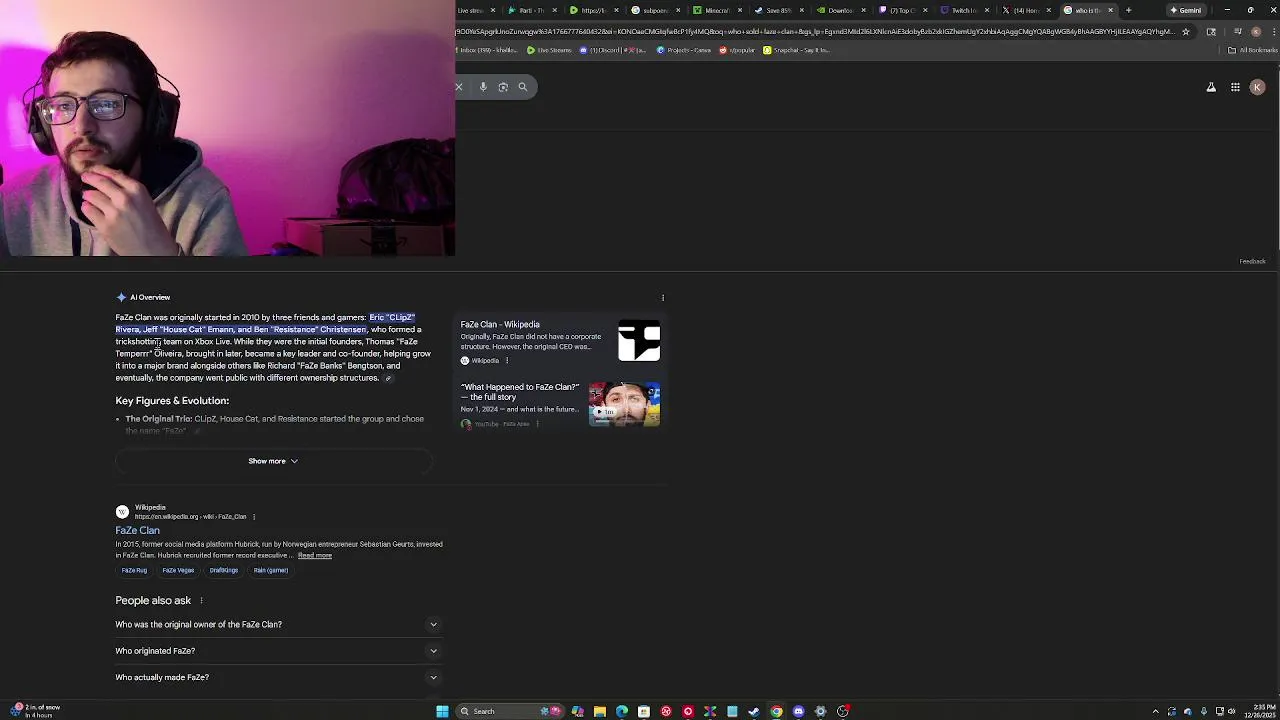
Task: Click the "AI Overview" label
Action: pyautogui.click(x=150, y=297)
